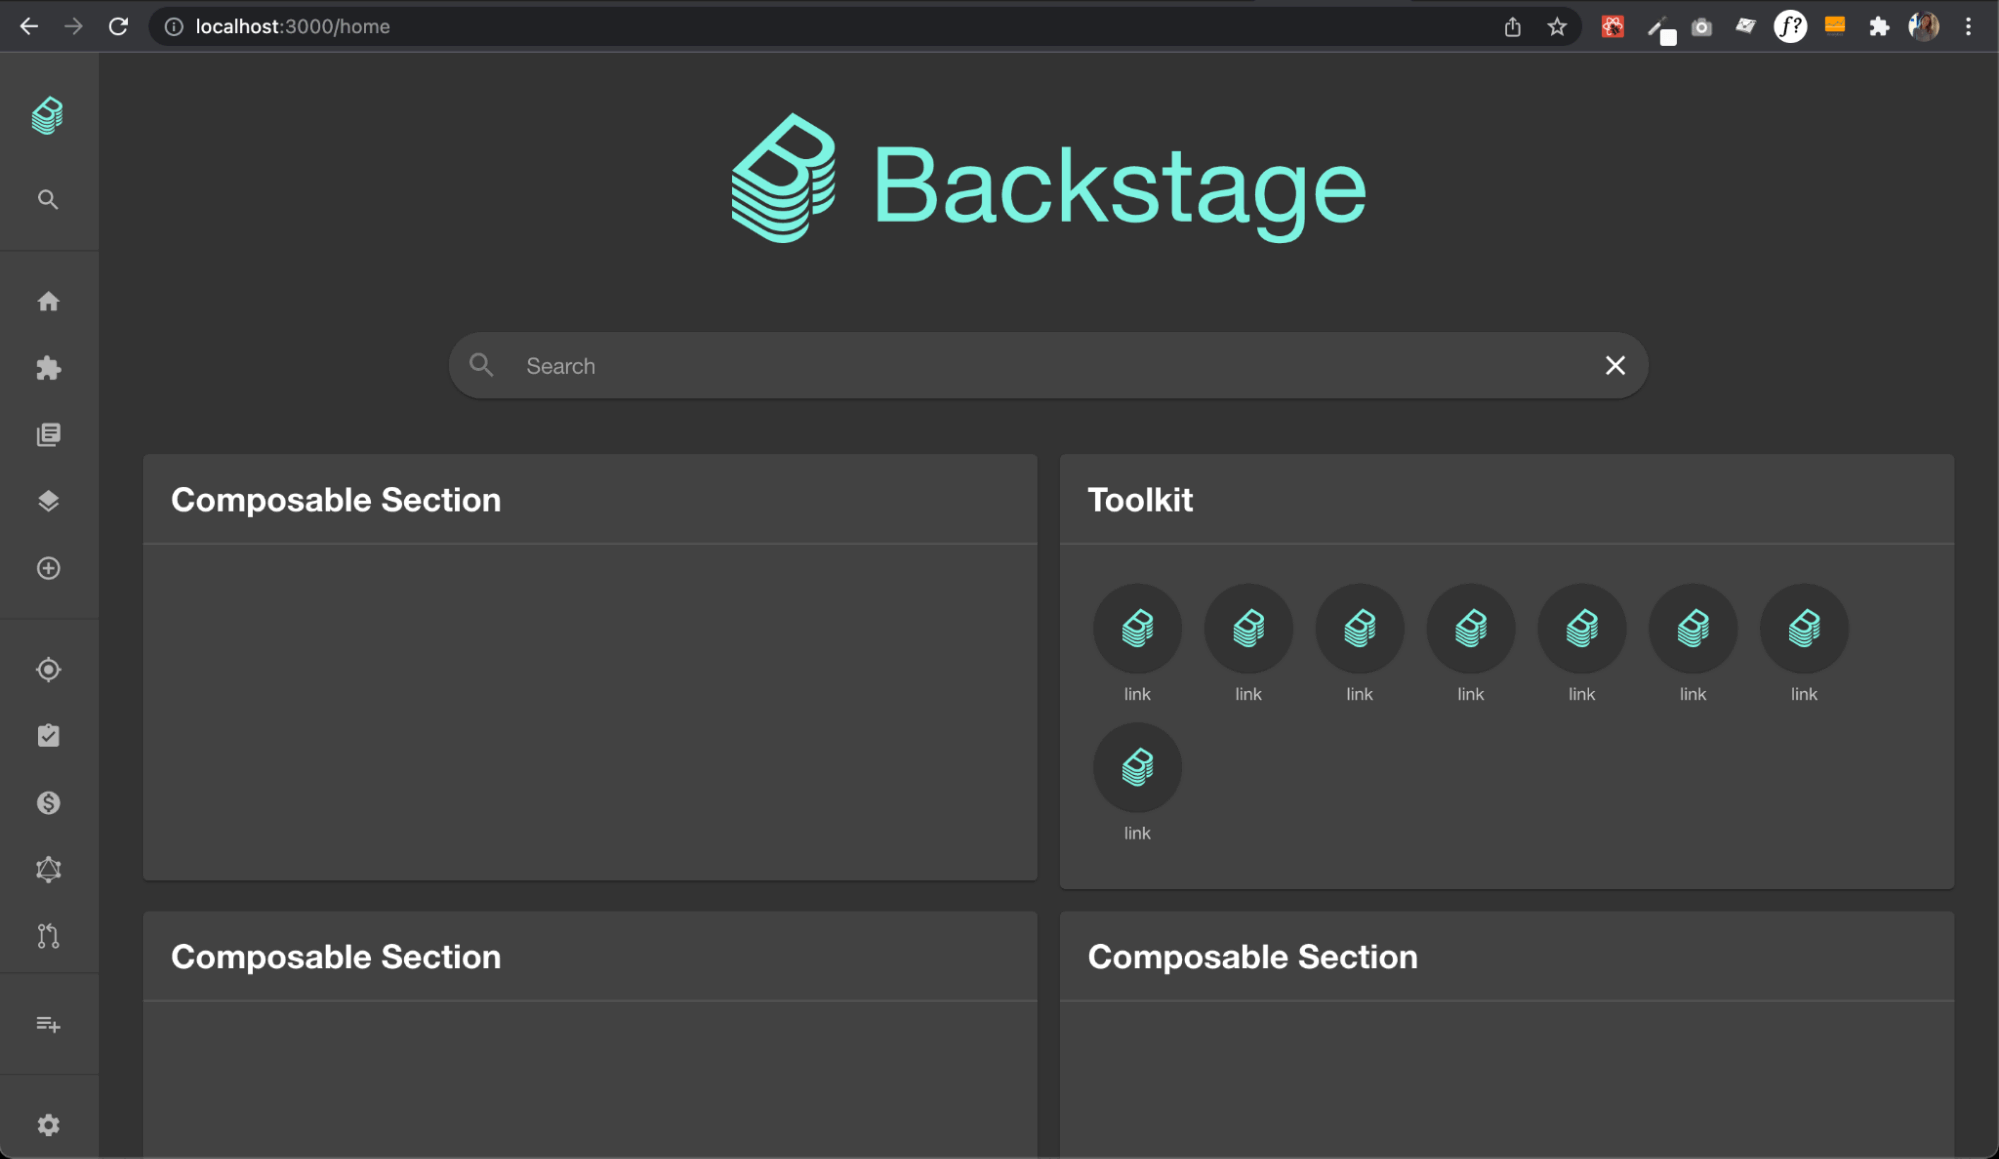
Task: Click the bookmark star in the address bar
Action: 1556,26
